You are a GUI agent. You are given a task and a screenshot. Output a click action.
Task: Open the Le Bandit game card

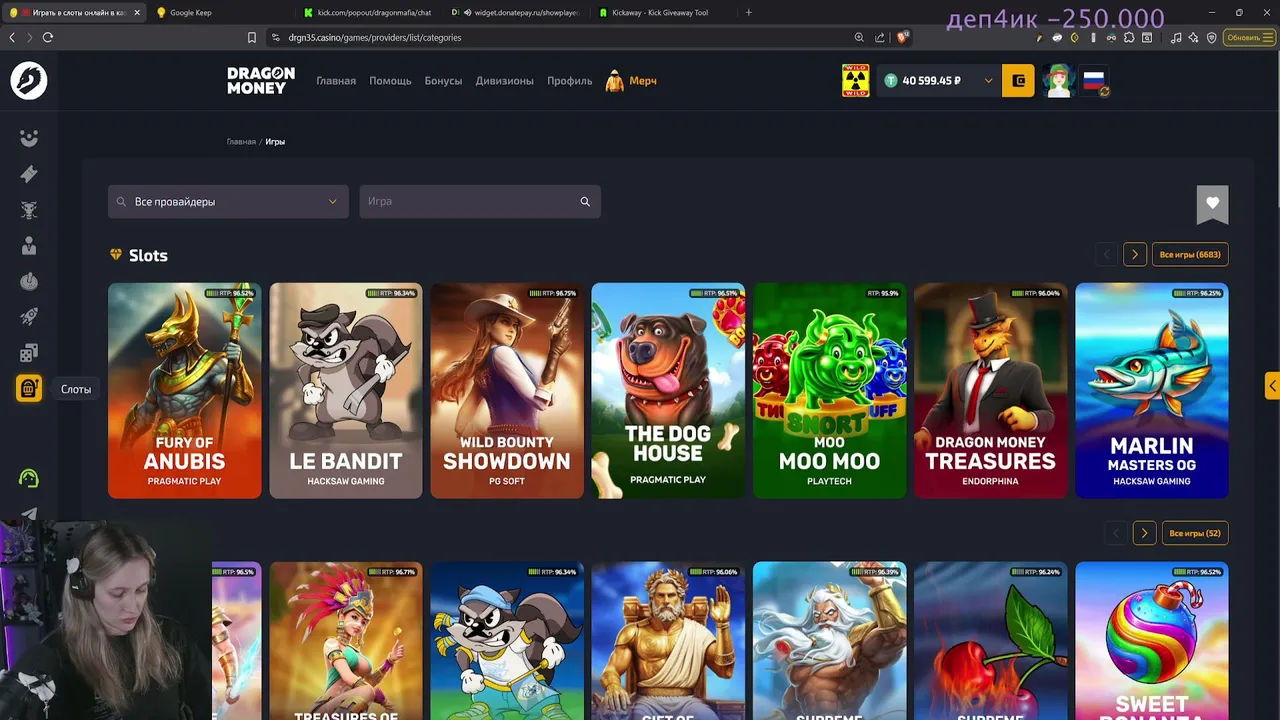point(346,390)
